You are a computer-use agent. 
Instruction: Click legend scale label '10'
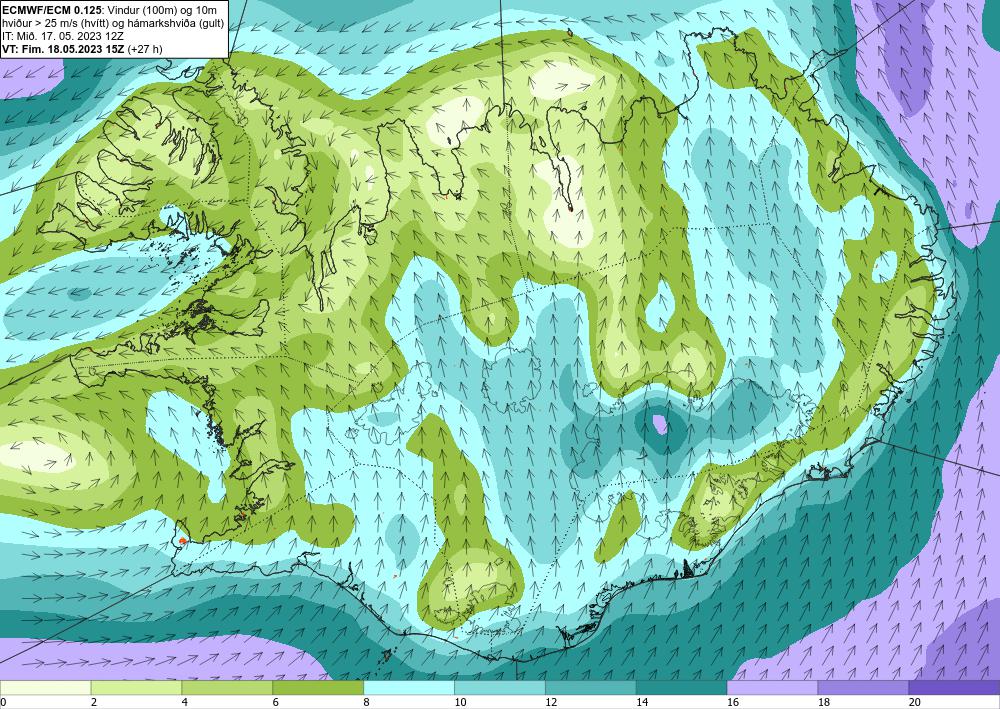(x=460, y=702)
